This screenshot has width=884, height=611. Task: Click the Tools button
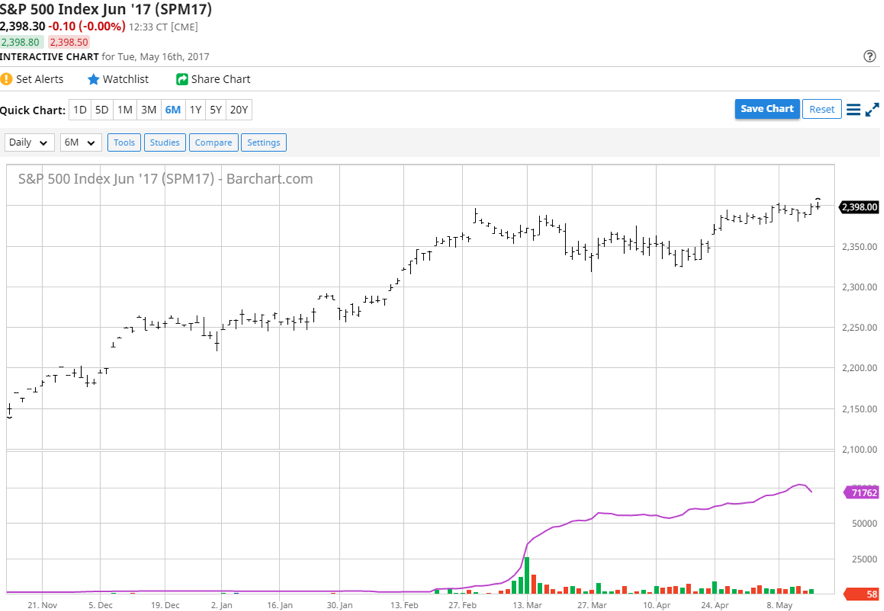(x=124, y=143)
